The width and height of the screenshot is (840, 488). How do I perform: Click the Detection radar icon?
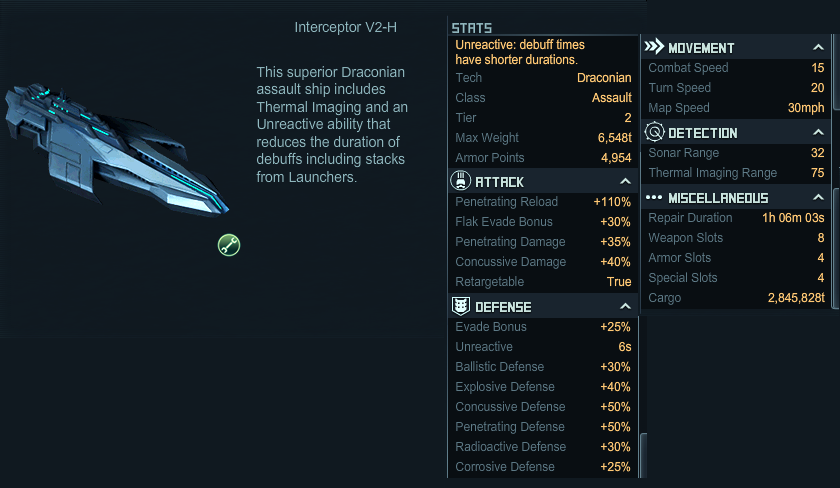tap(654, 132)
